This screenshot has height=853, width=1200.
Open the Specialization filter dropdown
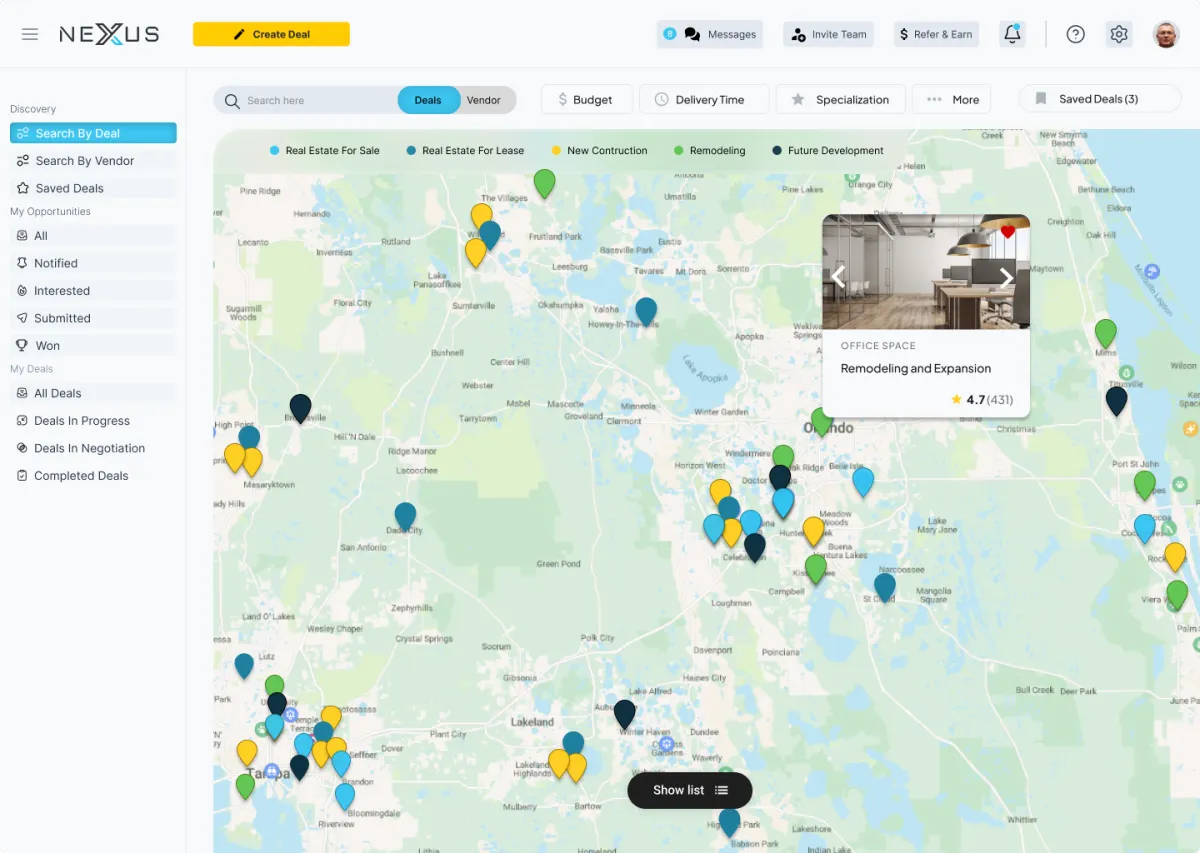pyautogui.click(x=840, y=100)
